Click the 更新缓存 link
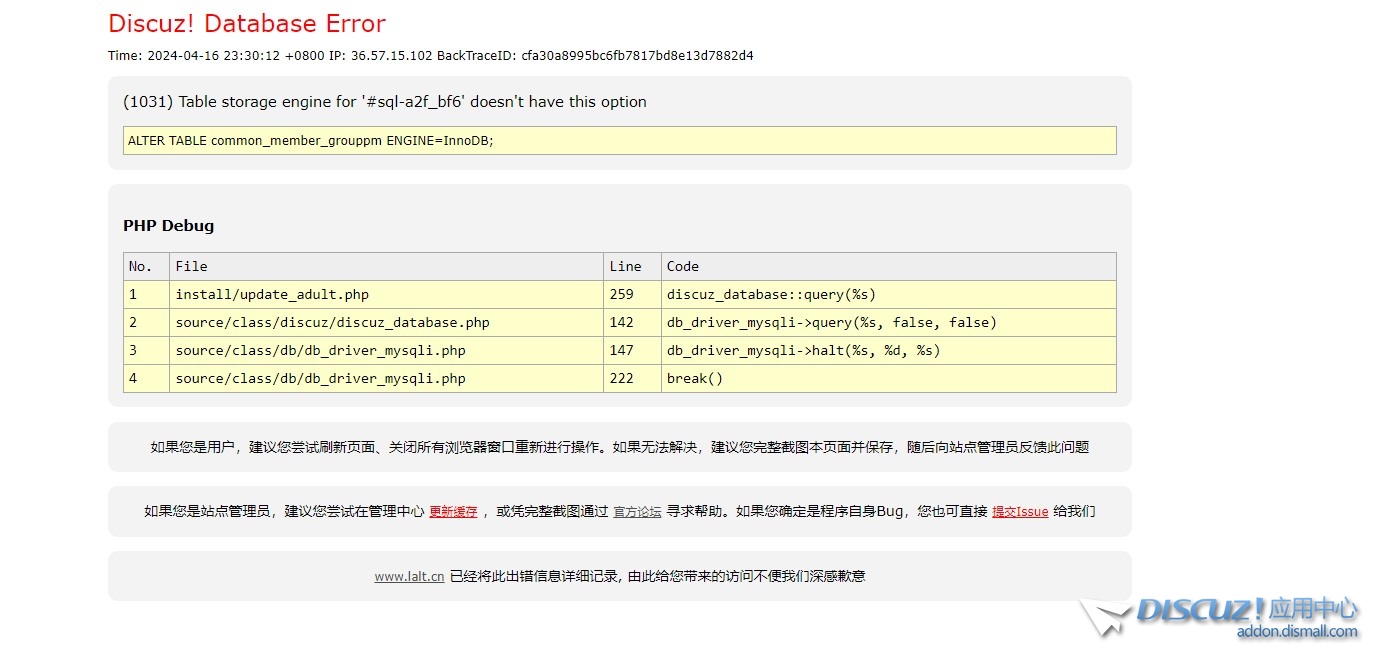The image size is (1376, 657). pos(453,512)
